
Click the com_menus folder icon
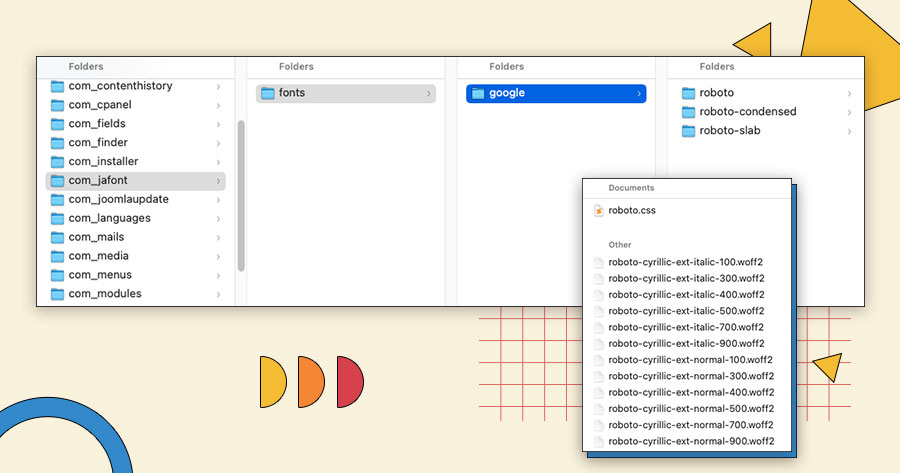click(x=57, y=276)
